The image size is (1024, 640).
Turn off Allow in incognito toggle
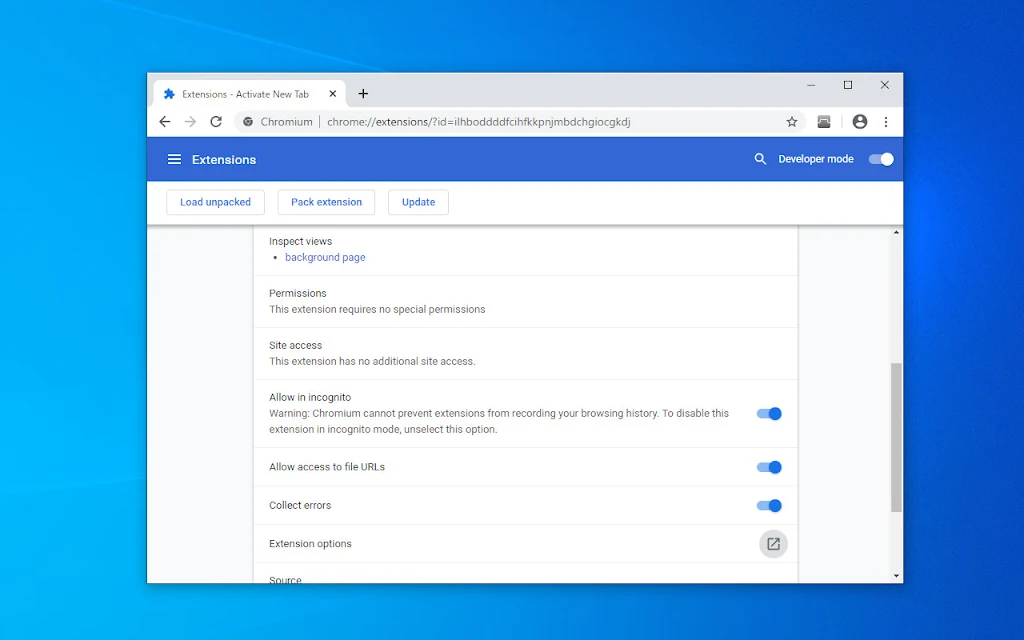pyautogui.click(x=769, y=413)
